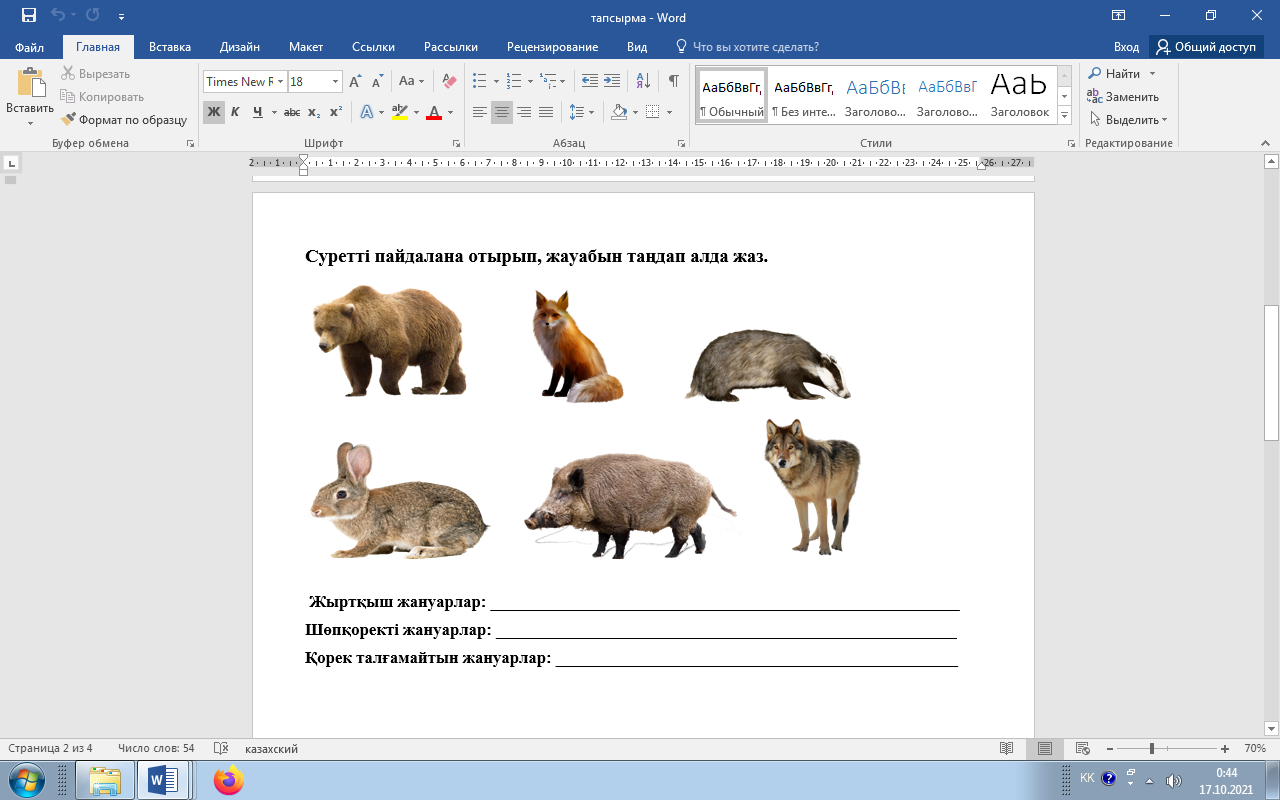1280x800 pixels.
Task: Click the brown bear image
Action: pyautogui.click(x=389, y=340)
